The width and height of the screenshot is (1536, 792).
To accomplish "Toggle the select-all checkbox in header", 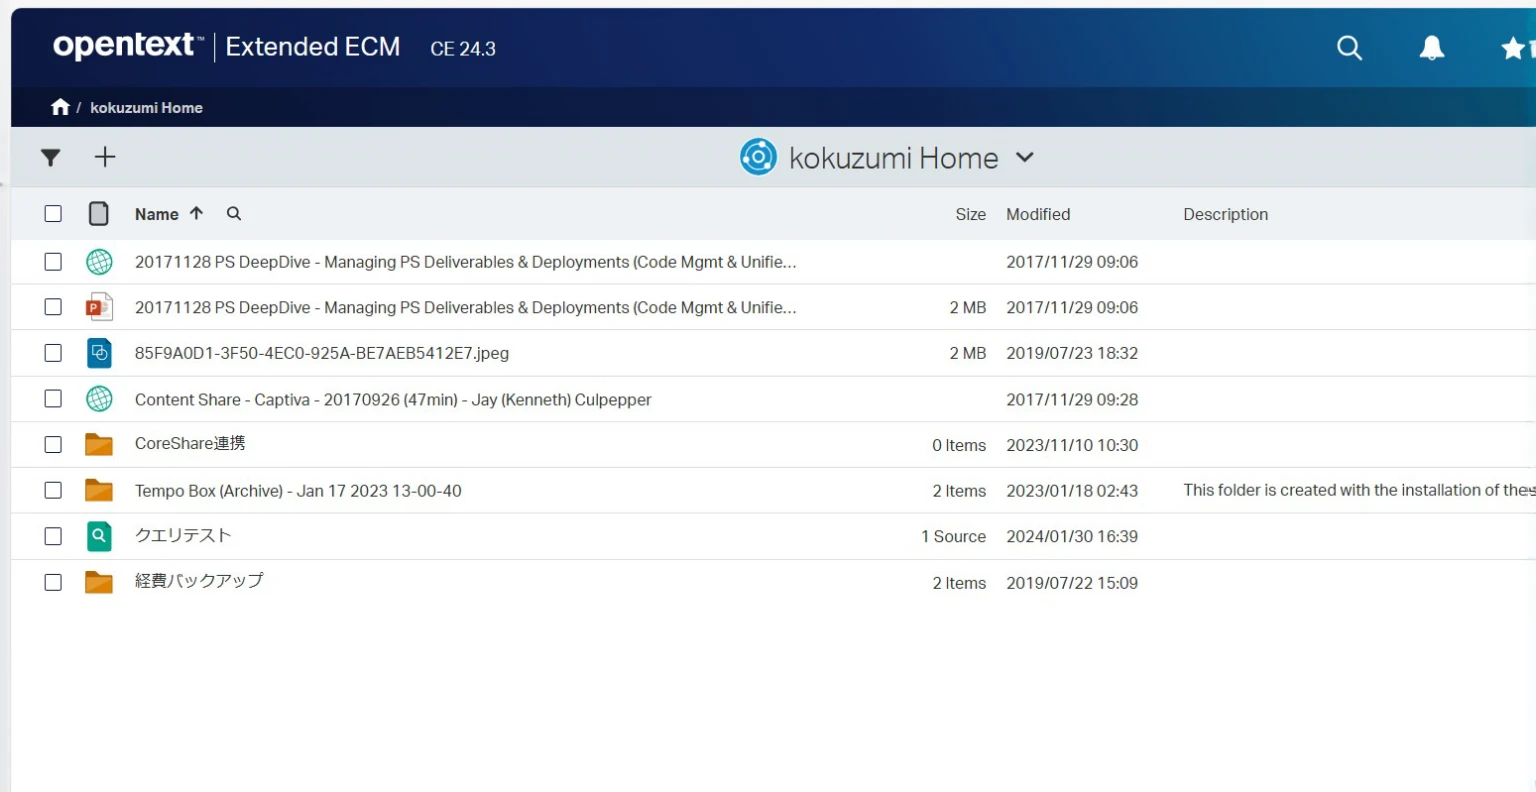I will click(53, 213).
